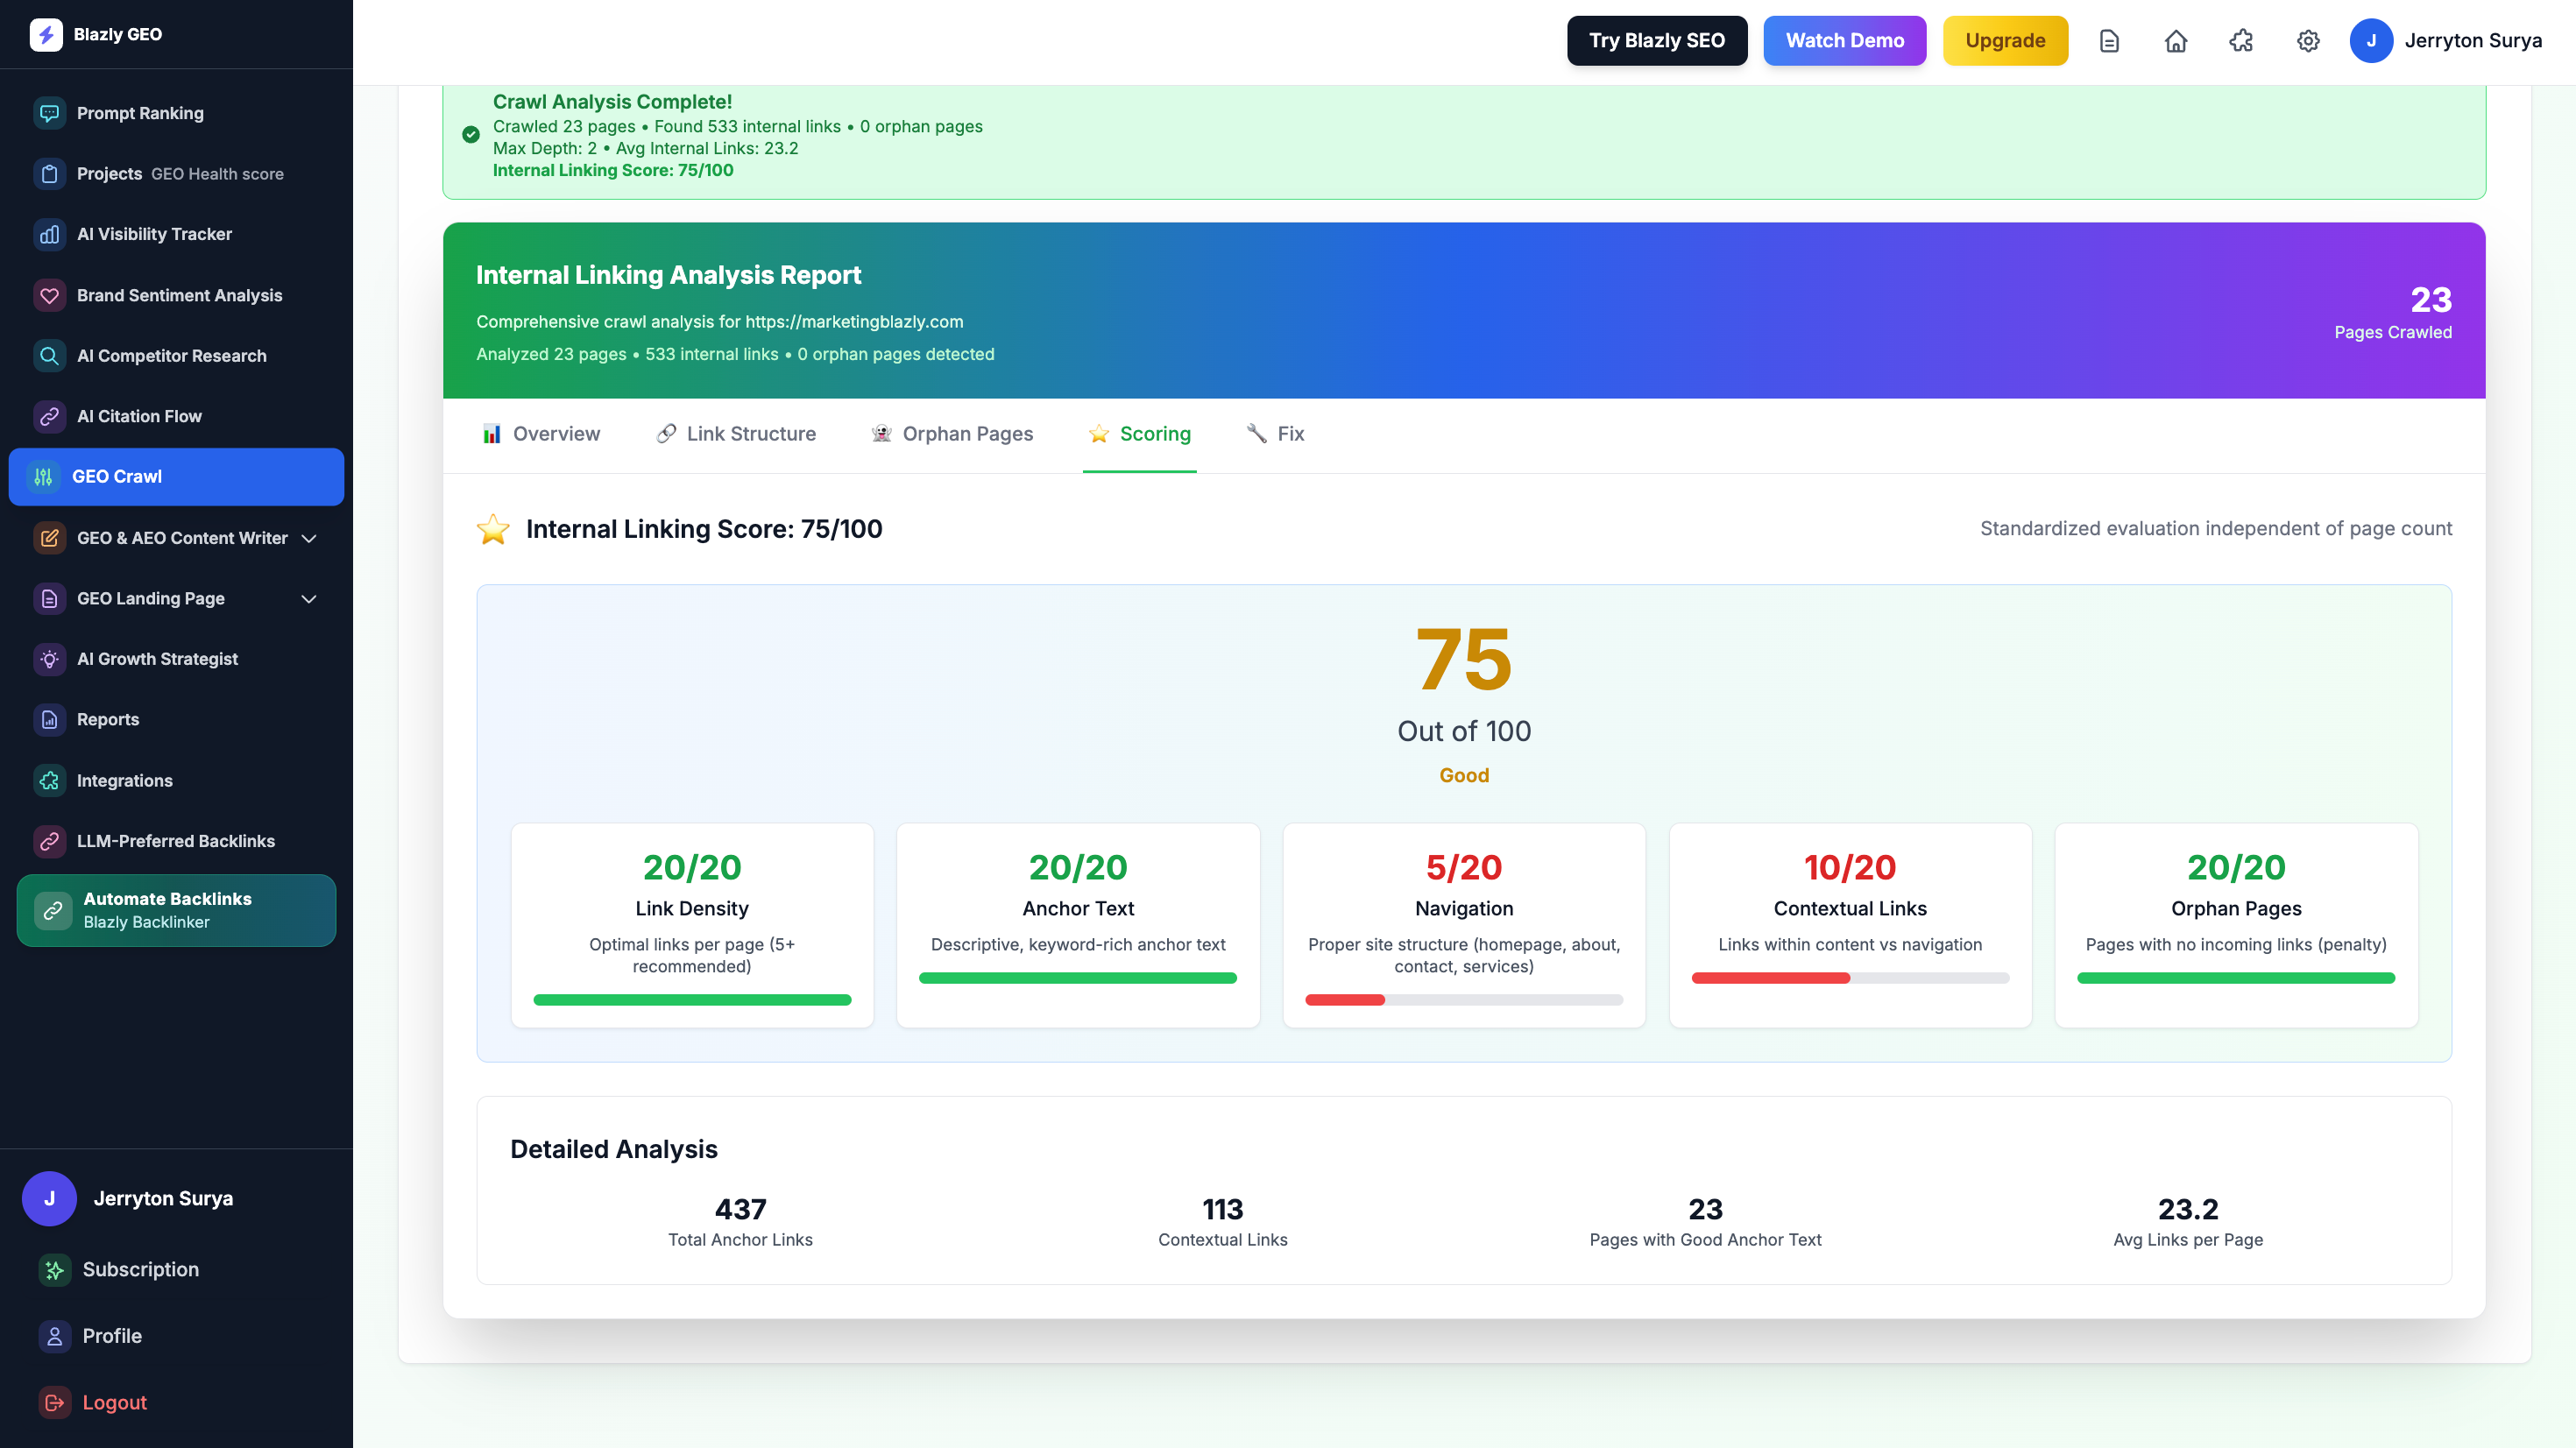Screen dimensions: 2576x1448
Task: Expand the GEO & AEO Content Writer chevron
Action: click(309, 538)
